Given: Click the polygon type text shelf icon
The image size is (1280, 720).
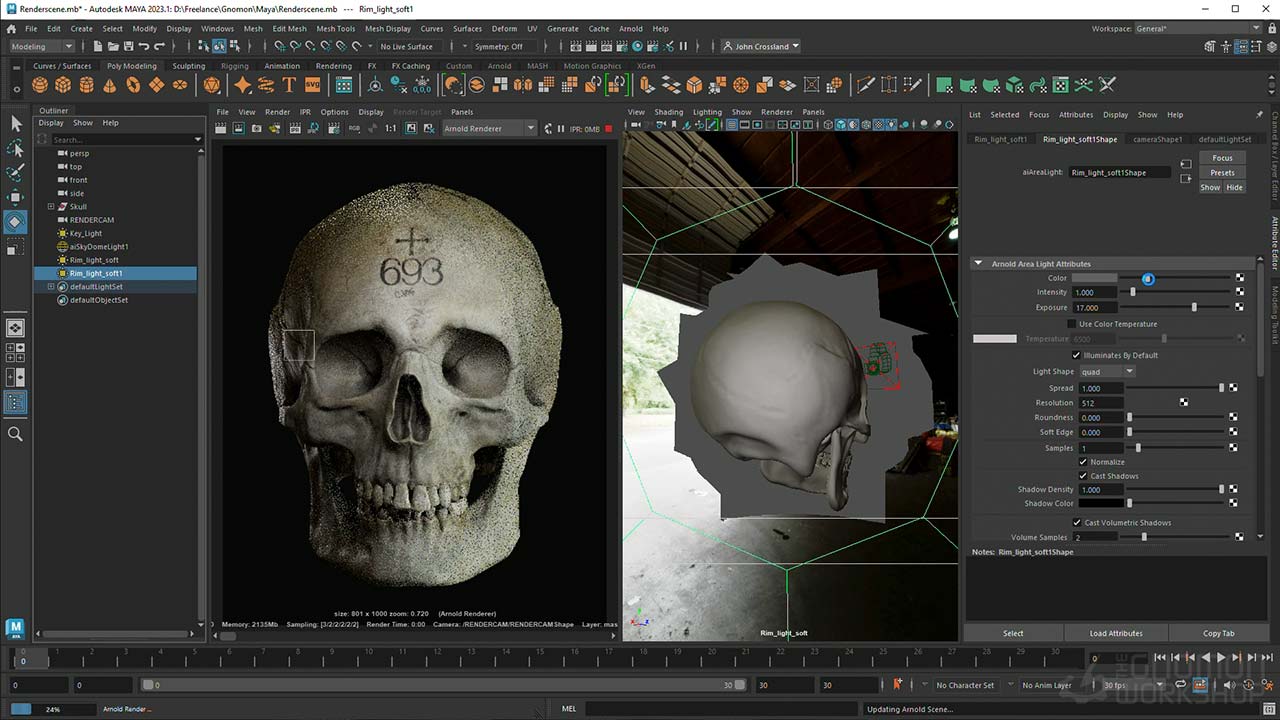Looking at the screenshot, I should 289,86.
